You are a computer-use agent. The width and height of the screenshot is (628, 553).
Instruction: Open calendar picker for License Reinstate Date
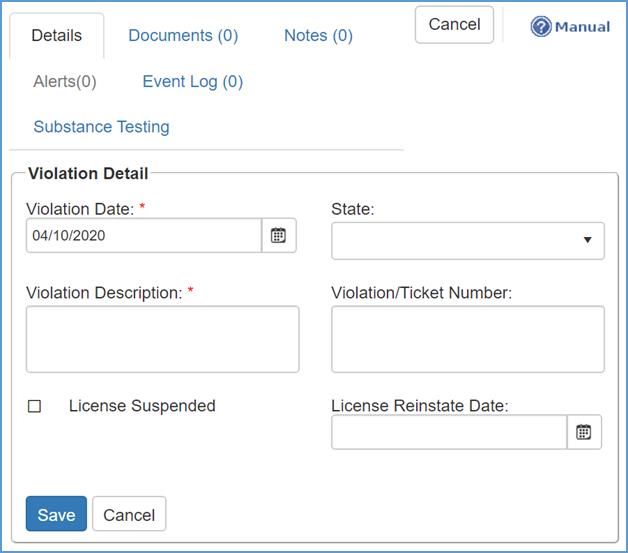click(x=584, y=433)
